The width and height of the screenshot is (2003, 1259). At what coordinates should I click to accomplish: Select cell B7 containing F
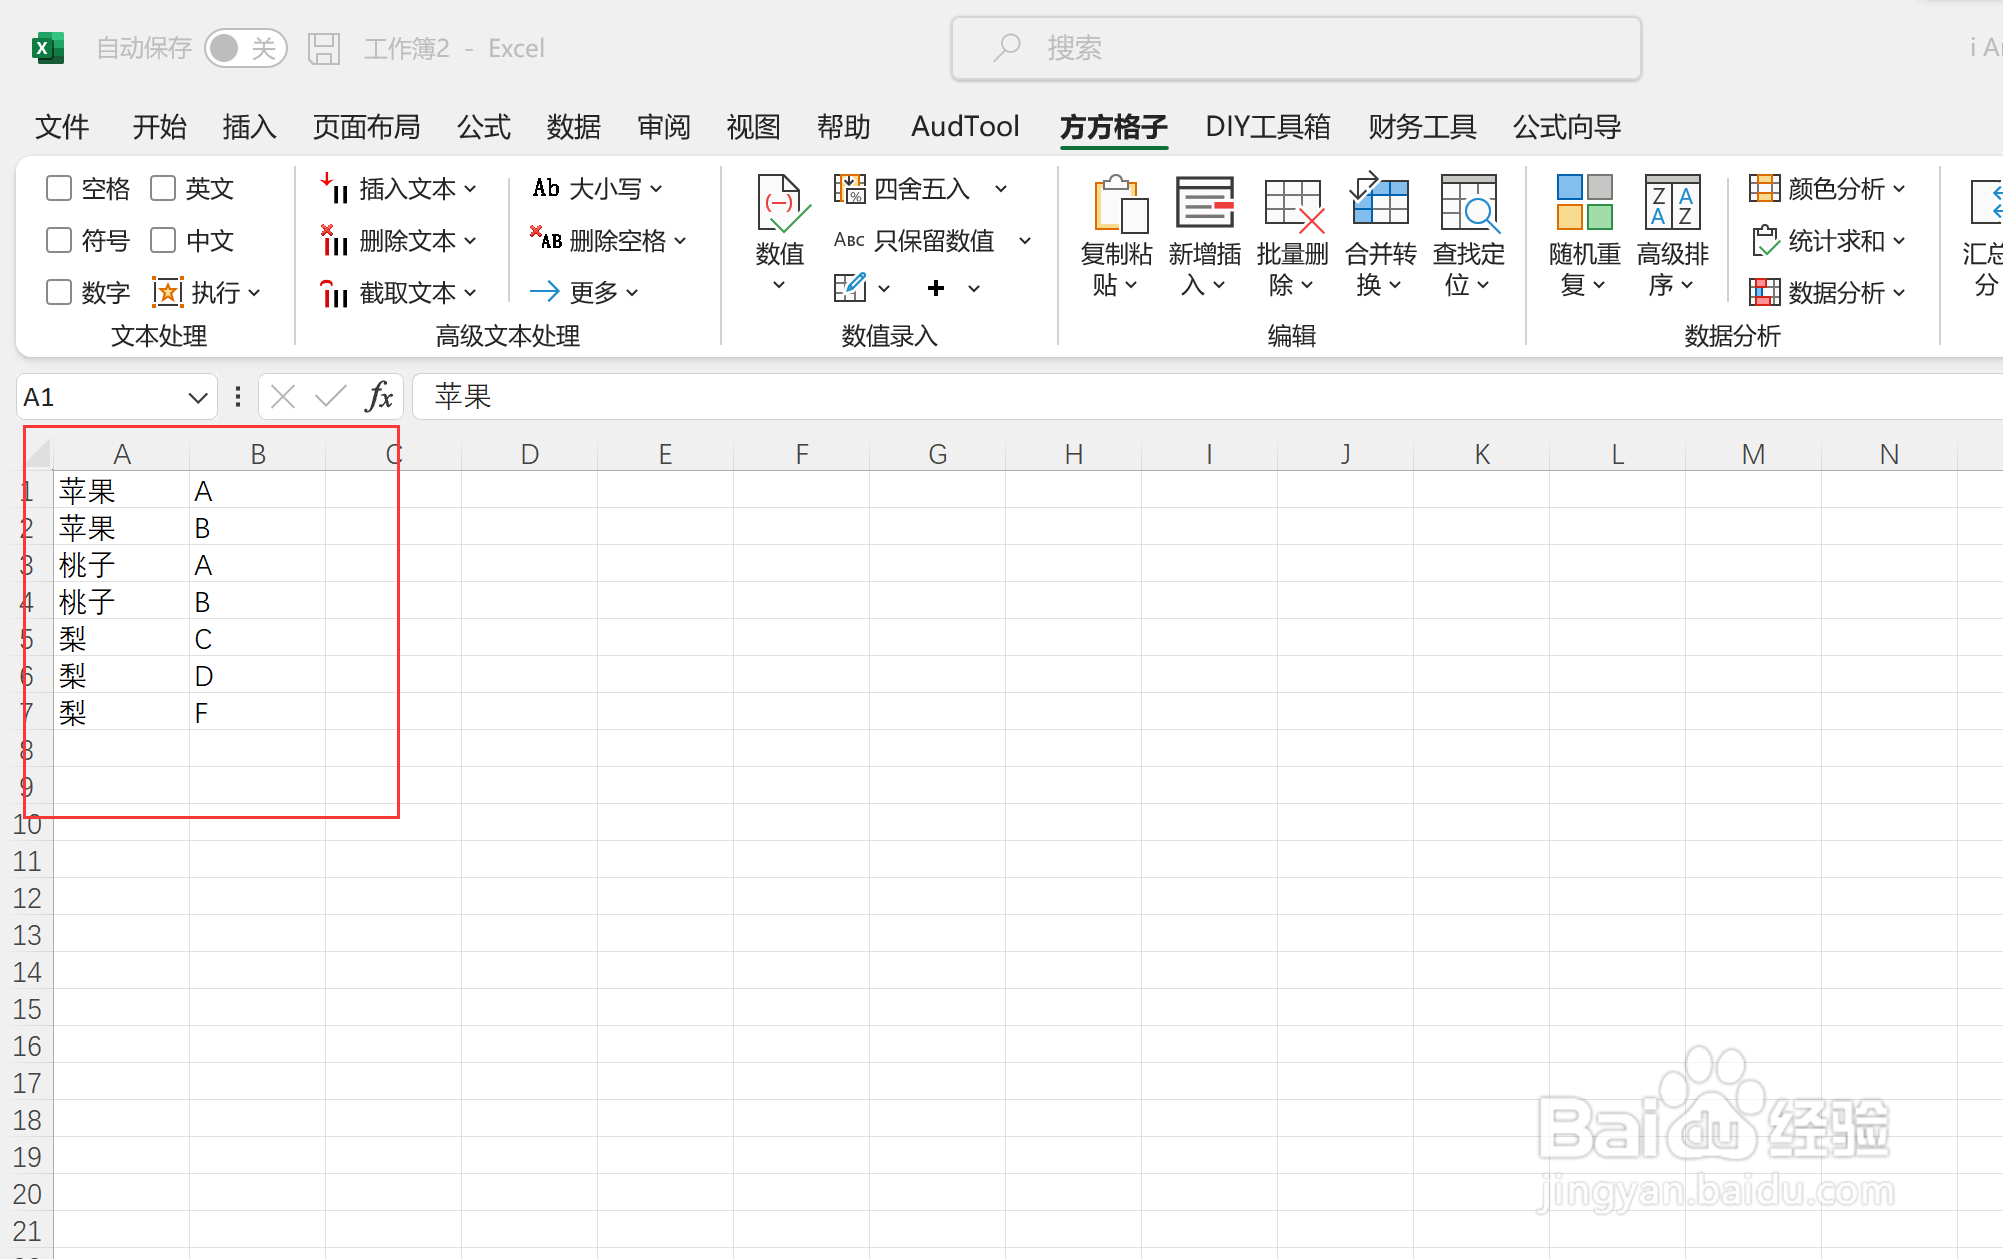(x=257, y=713)
